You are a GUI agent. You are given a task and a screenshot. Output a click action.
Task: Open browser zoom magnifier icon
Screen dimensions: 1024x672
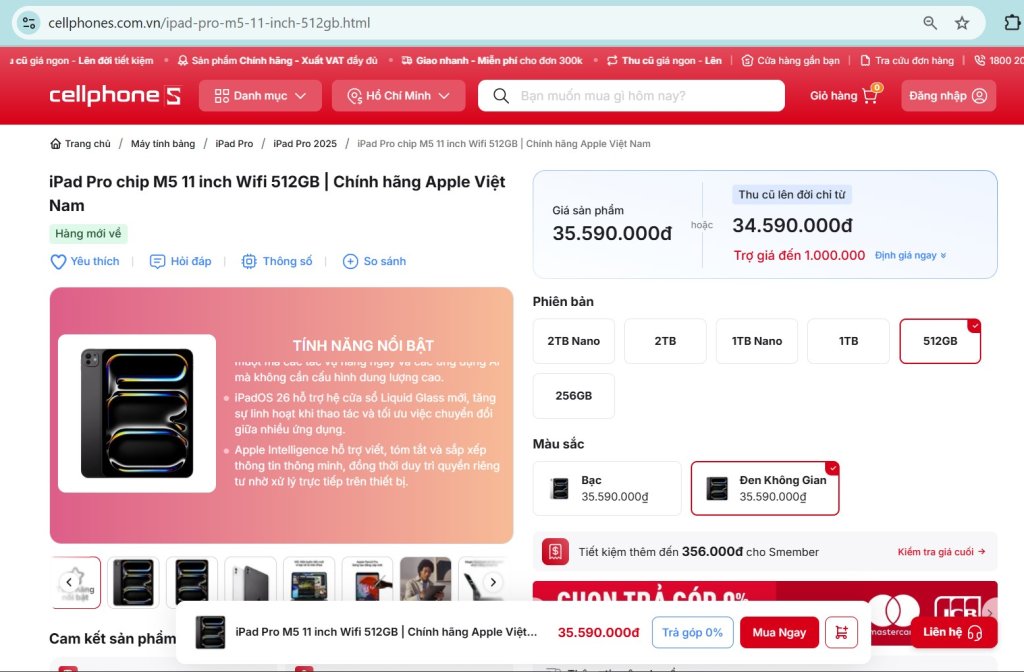tap(930, 24)
